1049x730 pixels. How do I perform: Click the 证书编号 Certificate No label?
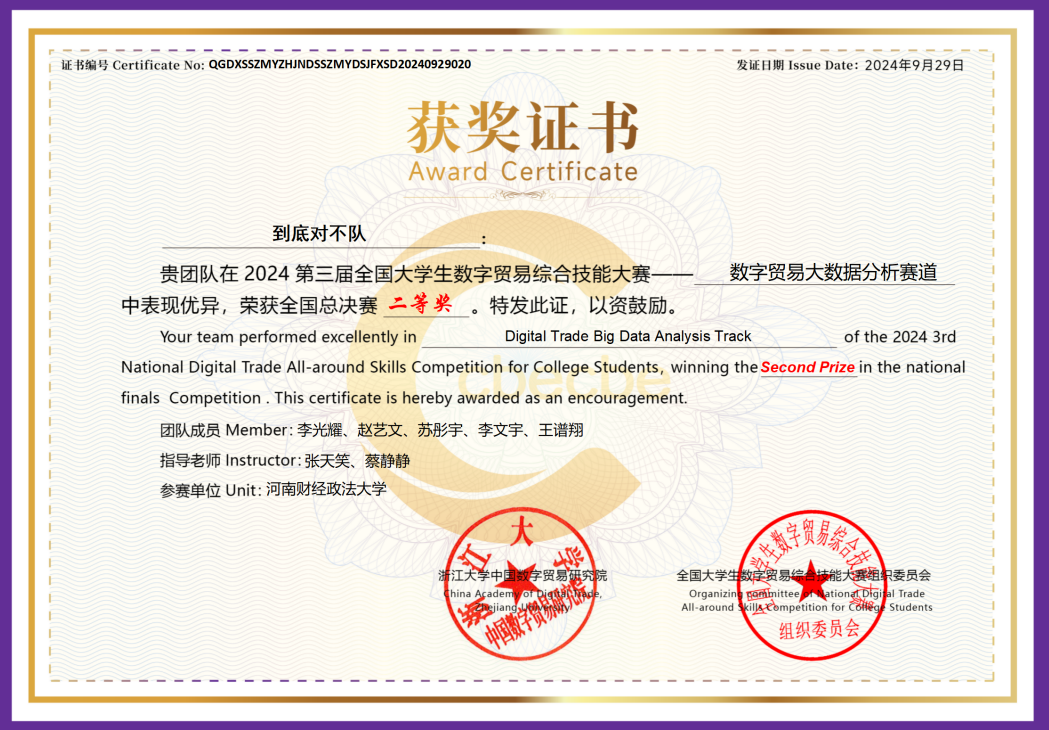point(132,65)
